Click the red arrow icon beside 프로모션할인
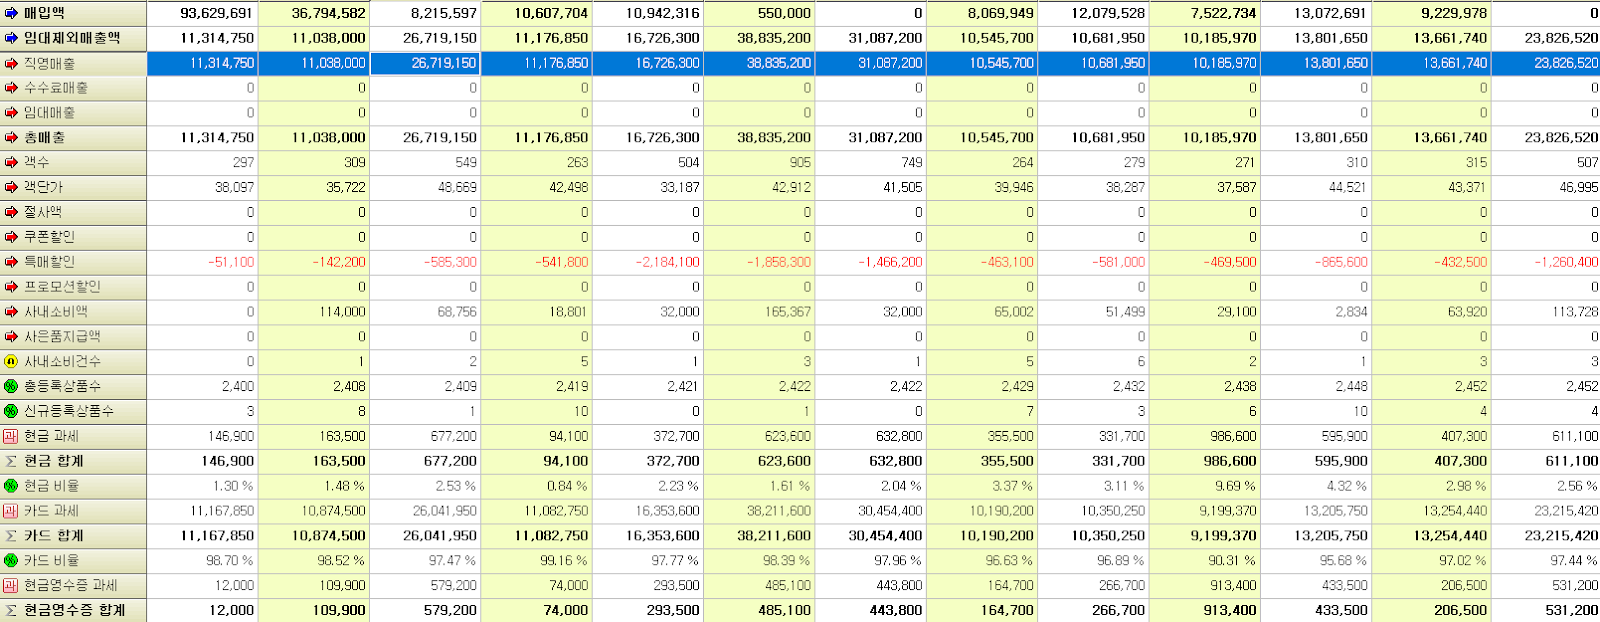 pos(11,287)
